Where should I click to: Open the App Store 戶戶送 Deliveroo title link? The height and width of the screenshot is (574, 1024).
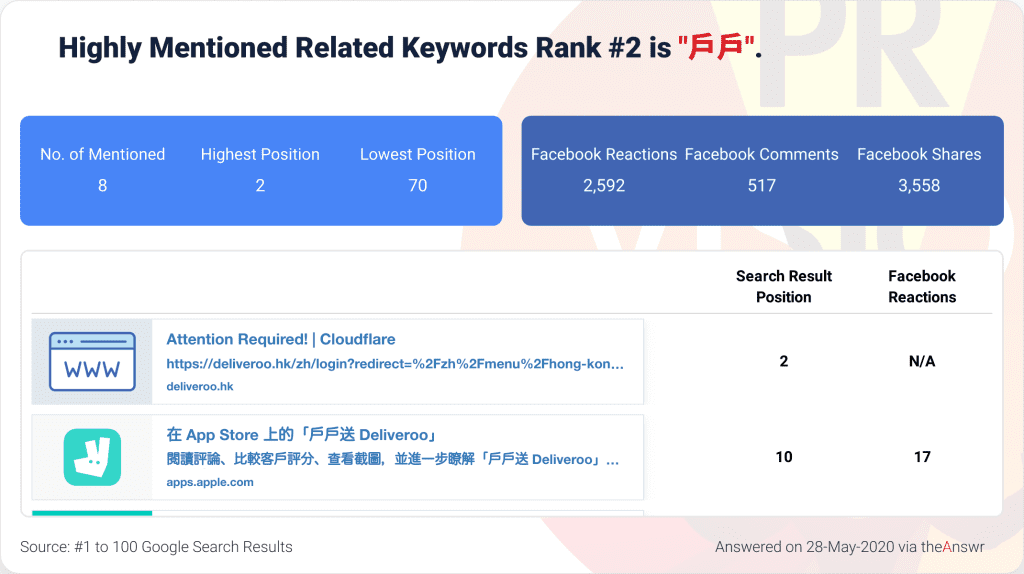(302, 435)
